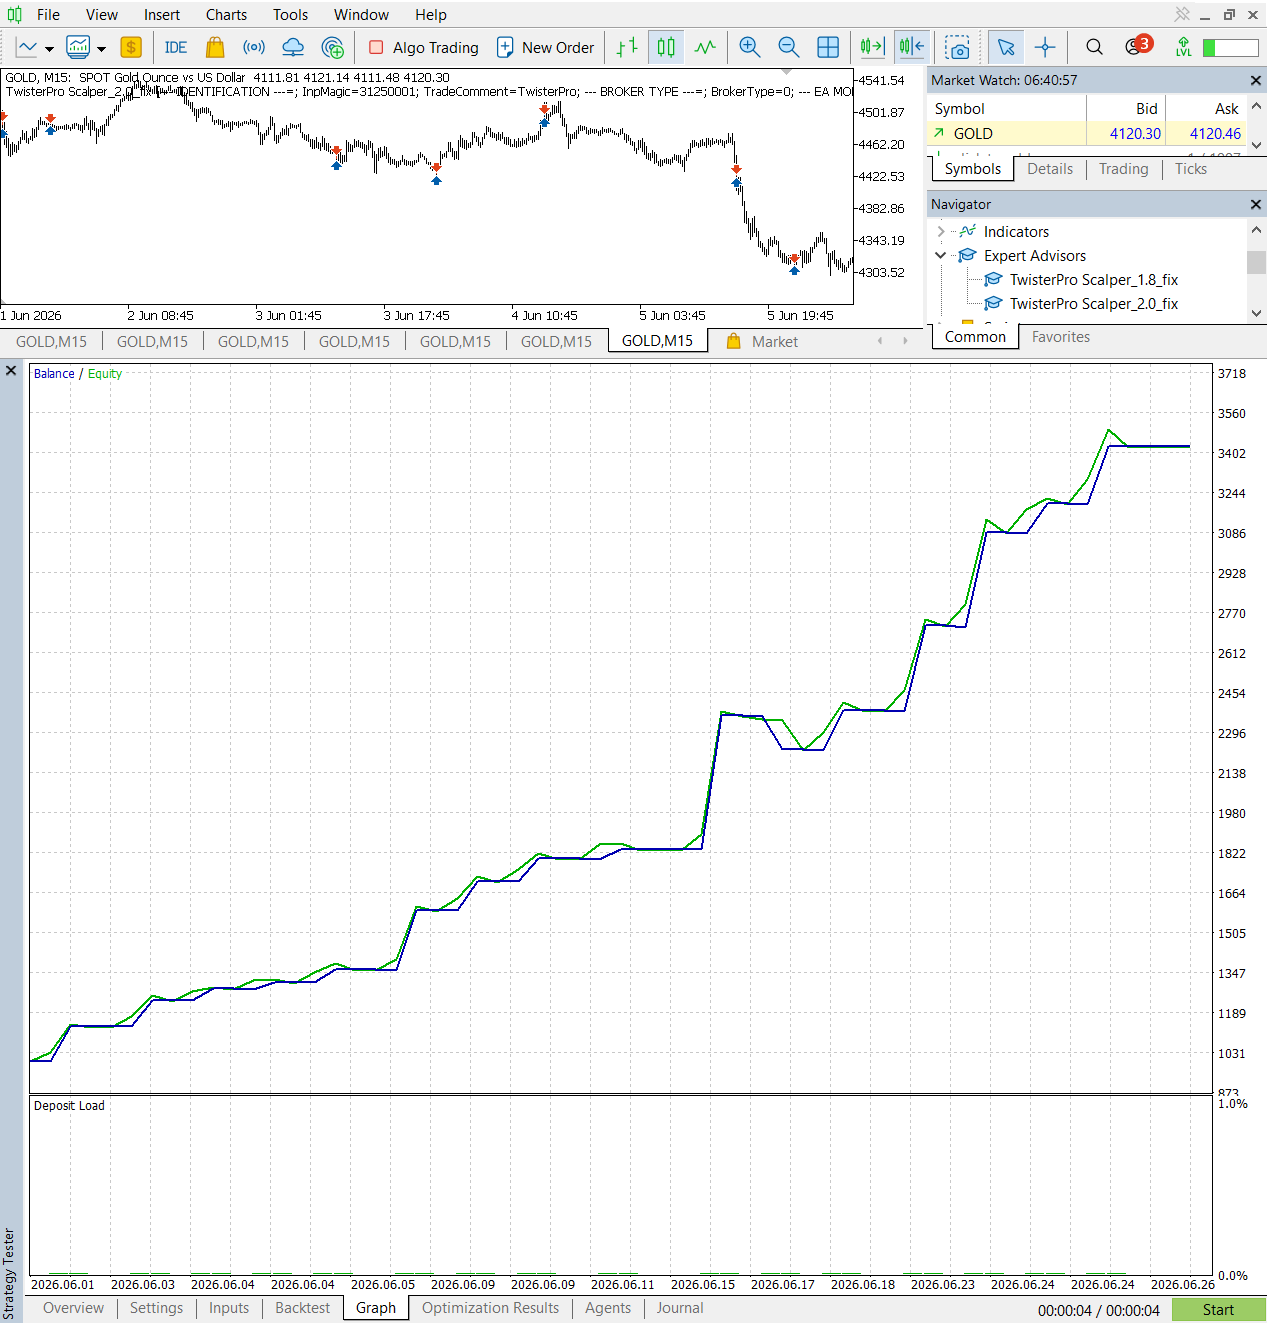
Task: Open Strategy Tester Agents tab
Action: point(608,1308)
